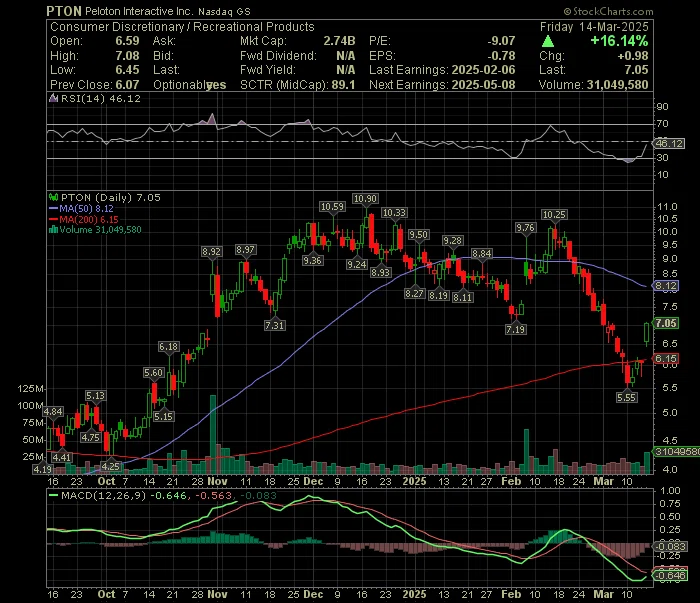
Task: Click the 8.97 price label
Action: click(x=246, y=250)
